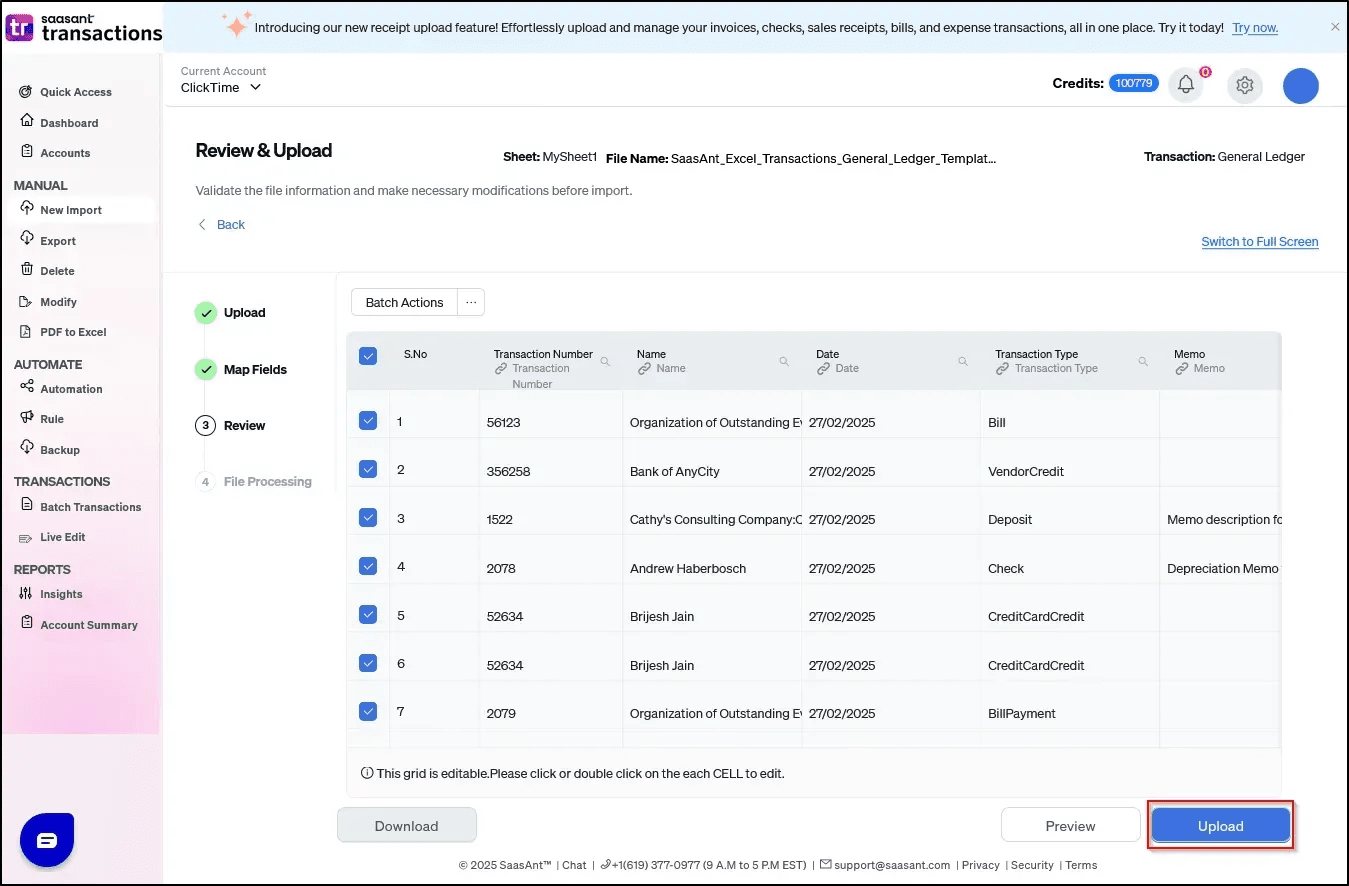Deselect the checkbox for row 3
Viewport: 1349px width, 886px height.
click(x=368, y=516)
